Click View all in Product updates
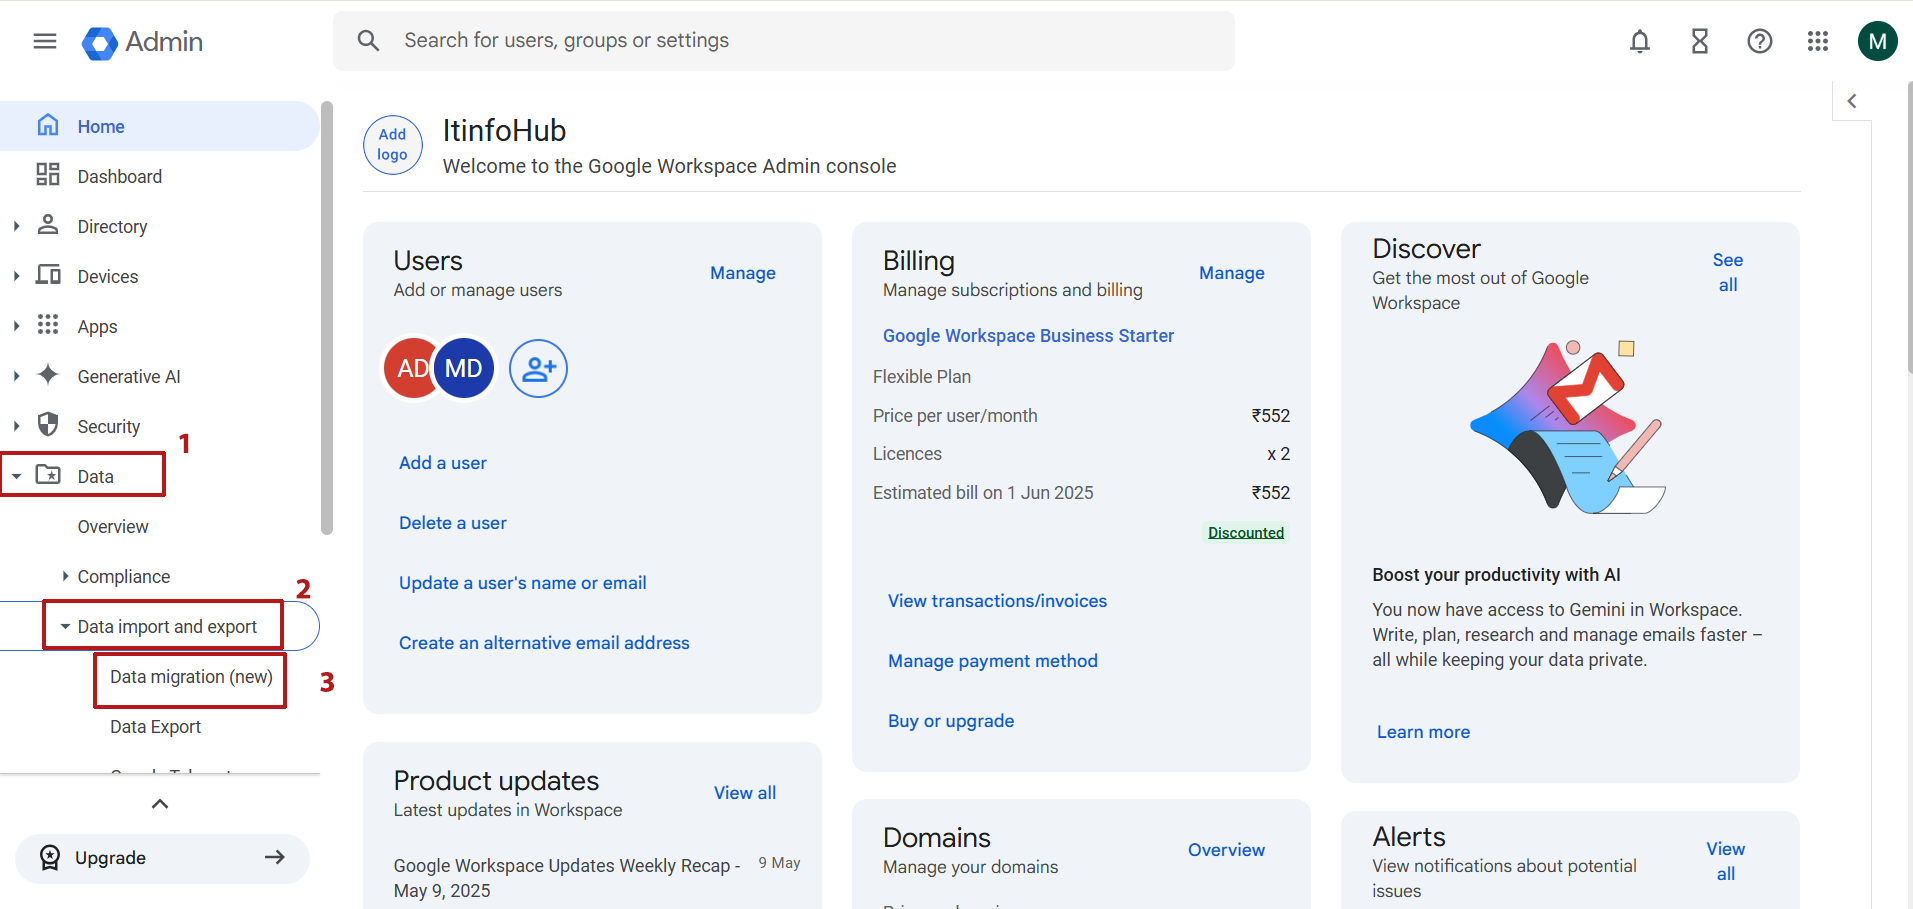This screenshot has width=1913, height=909. [x=745, y=793]
